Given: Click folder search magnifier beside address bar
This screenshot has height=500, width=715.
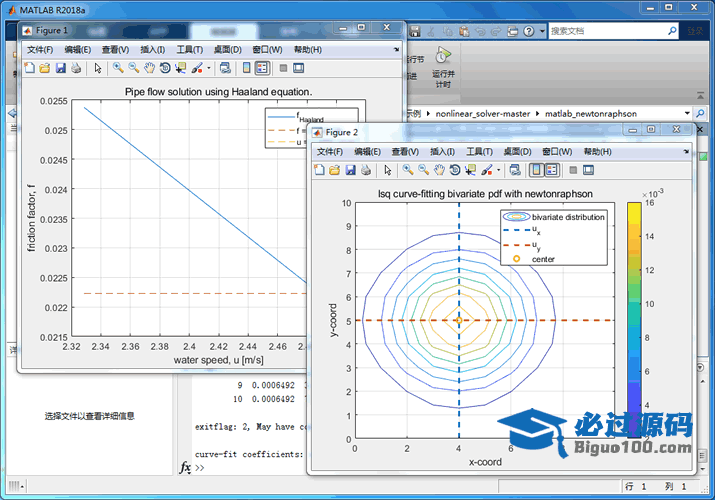Looking at the screenshot, I should 700,113.
